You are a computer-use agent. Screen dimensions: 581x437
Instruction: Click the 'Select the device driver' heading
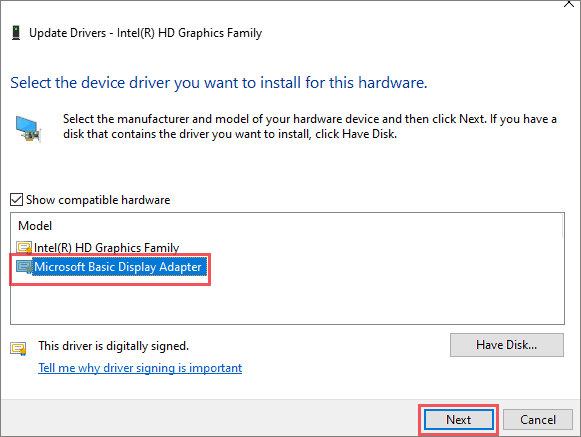click(219, 82)
